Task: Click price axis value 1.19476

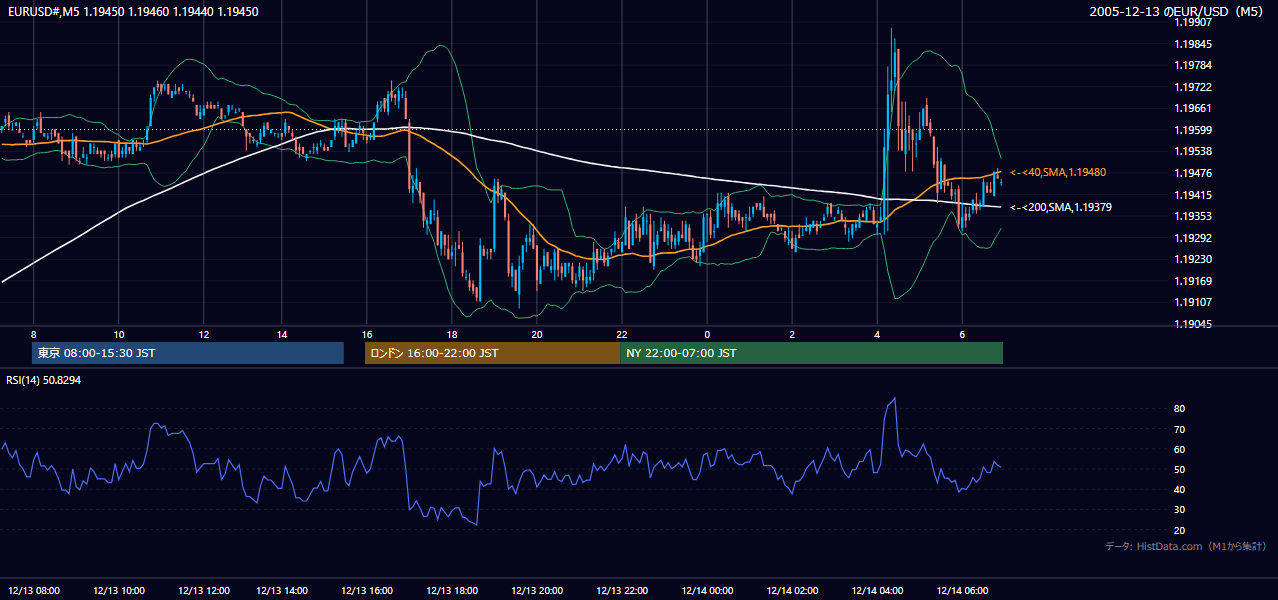Action: click(x=1193, y=174)
